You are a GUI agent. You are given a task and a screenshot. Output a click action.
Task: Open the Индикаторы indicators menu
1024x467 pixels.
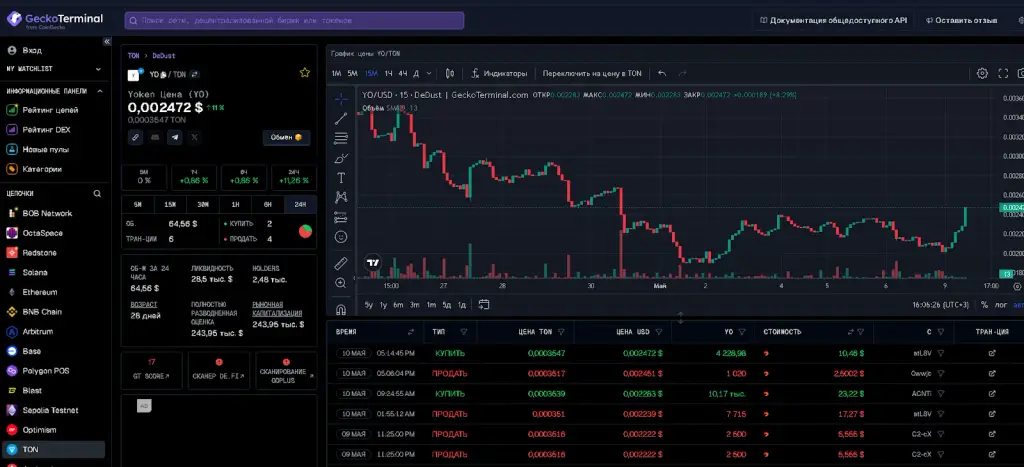point(500,73)
